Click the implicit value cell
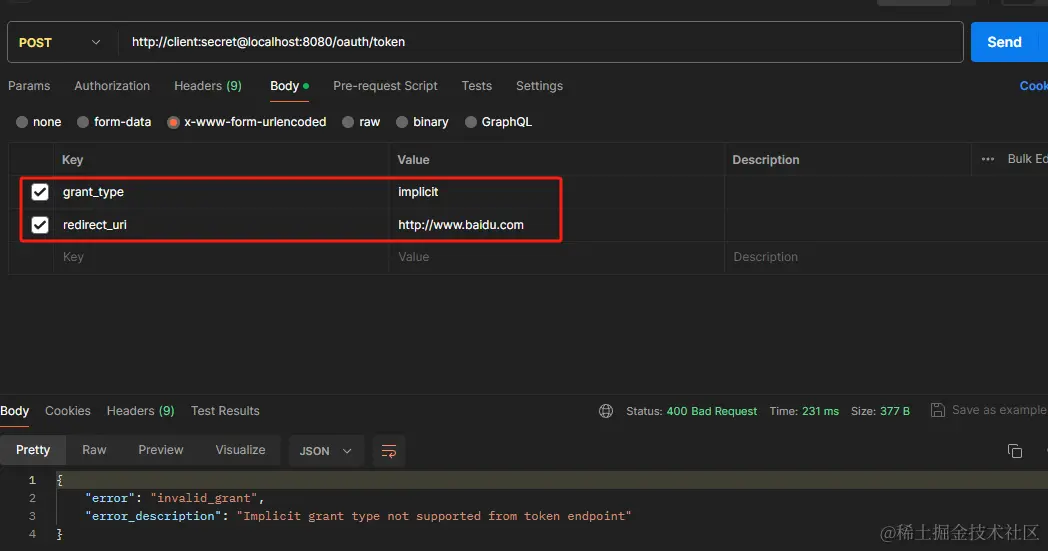Screen dimensions: 1048x551 pyautogui.click(x=557, y=192)
